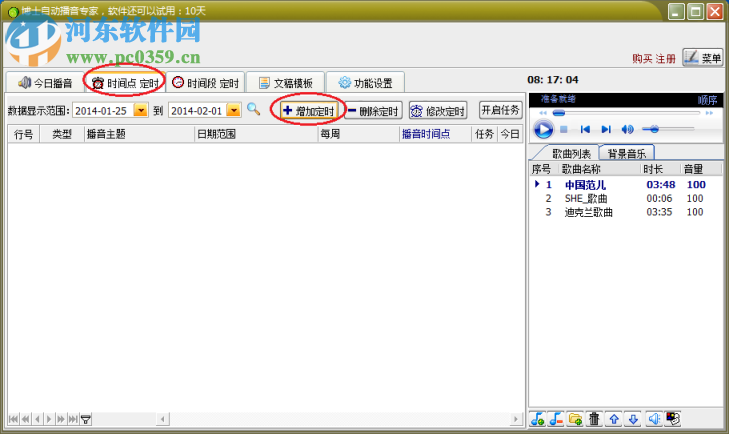This screenshot has height=434, width=729.
Task: Open the 文稿模板 tab
Action: (285, 83)
